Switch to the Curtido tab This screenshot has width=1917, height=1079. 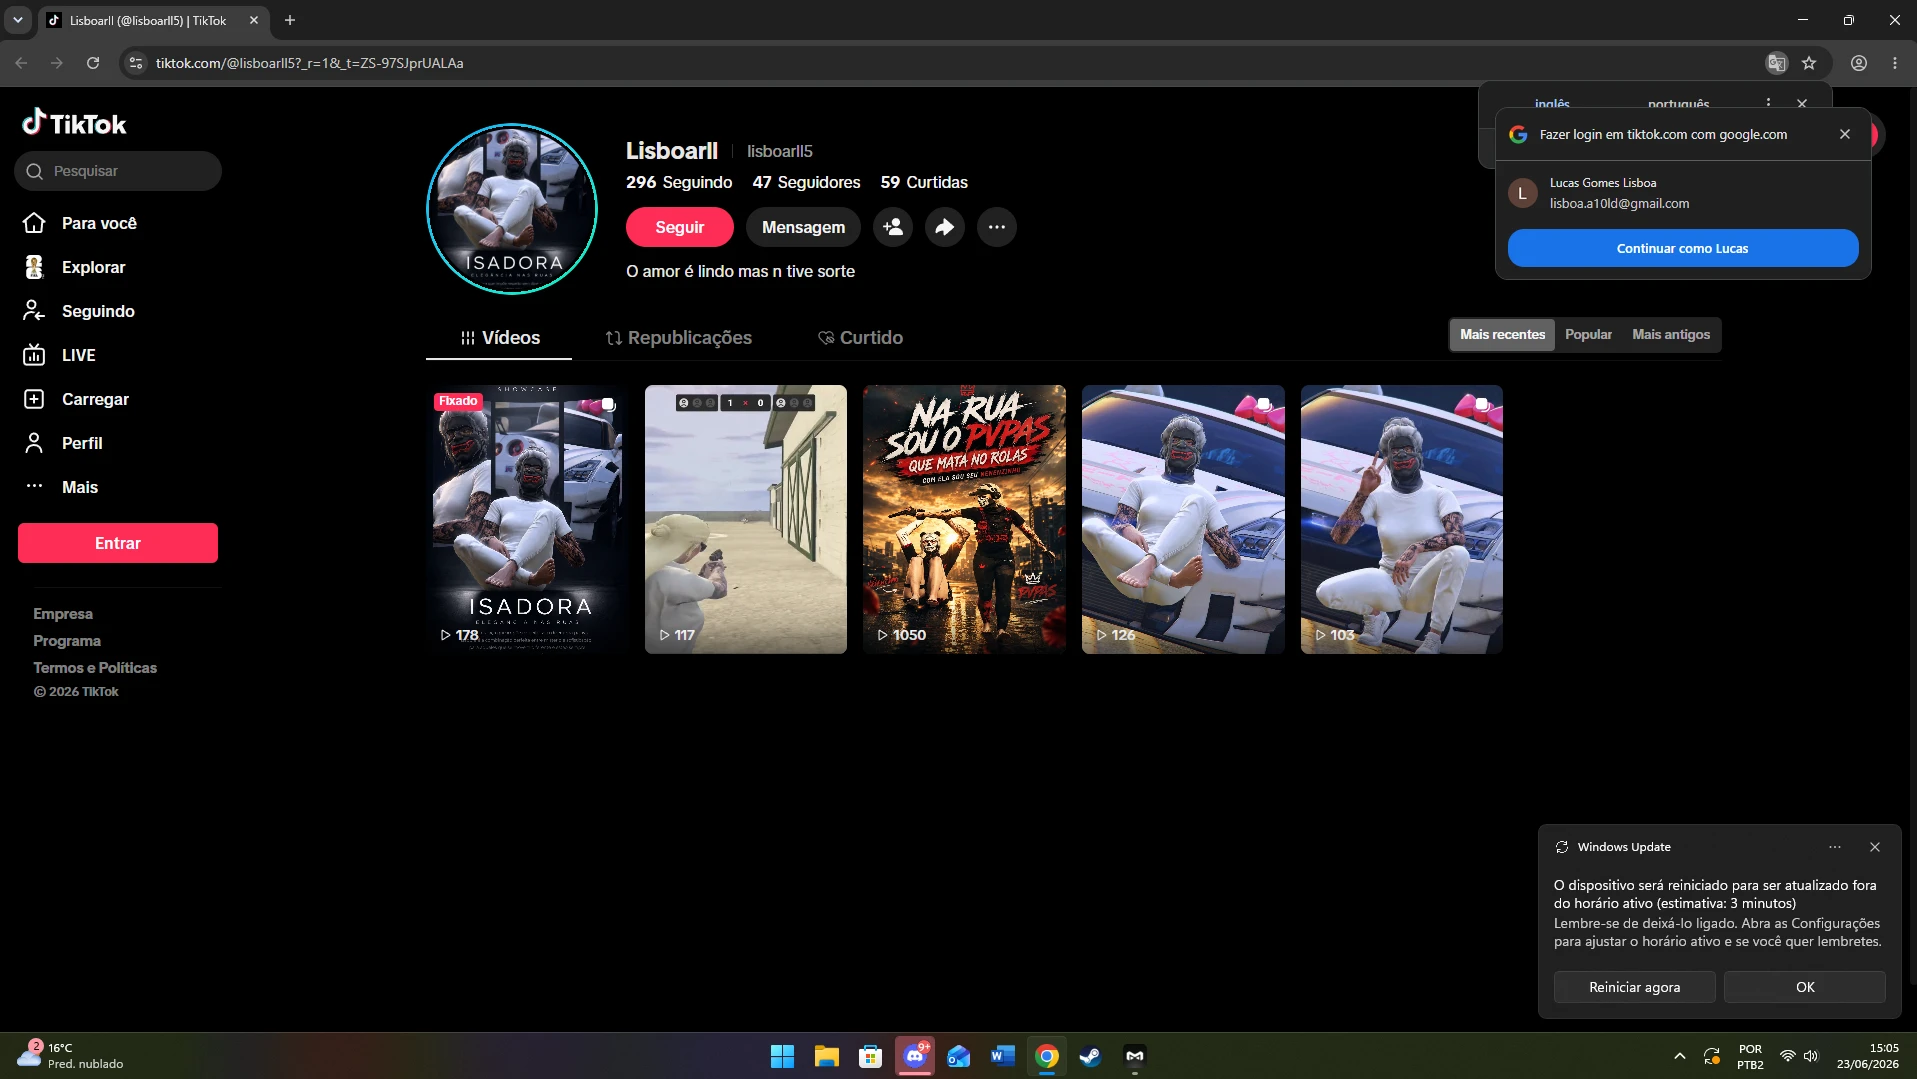[x=860, y=338]
